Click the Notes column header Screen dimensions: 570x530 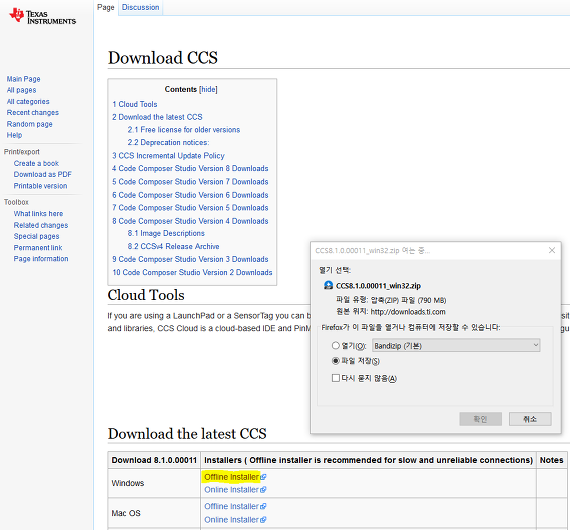click(551, 460)
